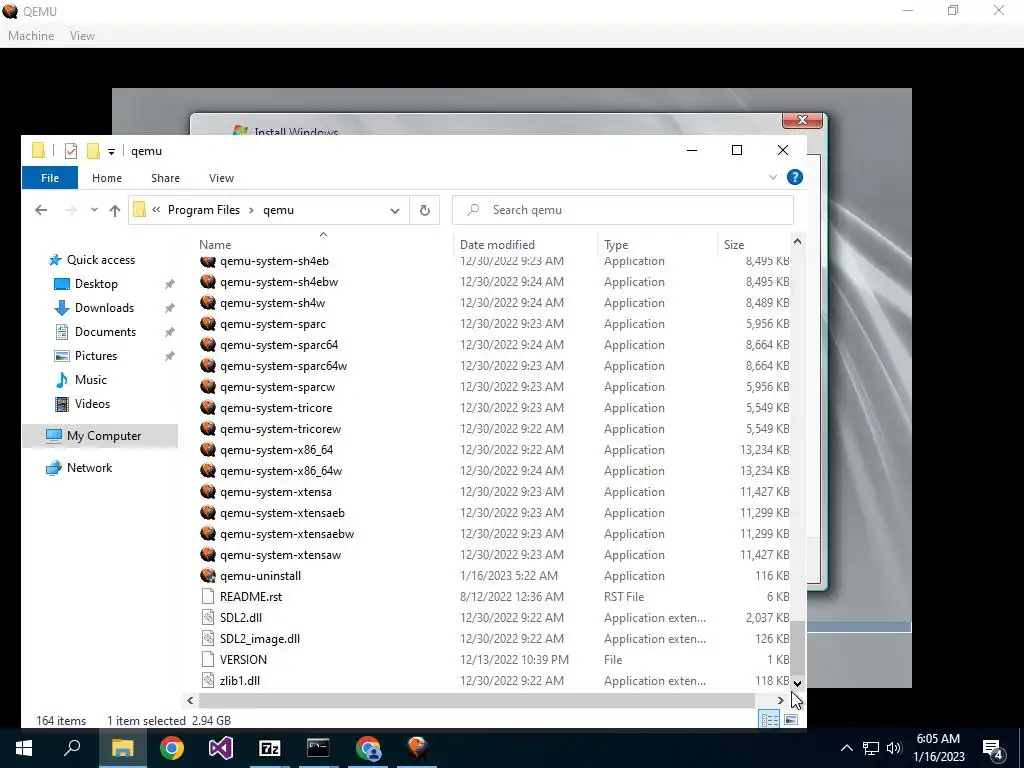This screenshot has width=1024, height=768.
Task: Open the Machine menu in the QEMU window
Action: click(31, 36)
